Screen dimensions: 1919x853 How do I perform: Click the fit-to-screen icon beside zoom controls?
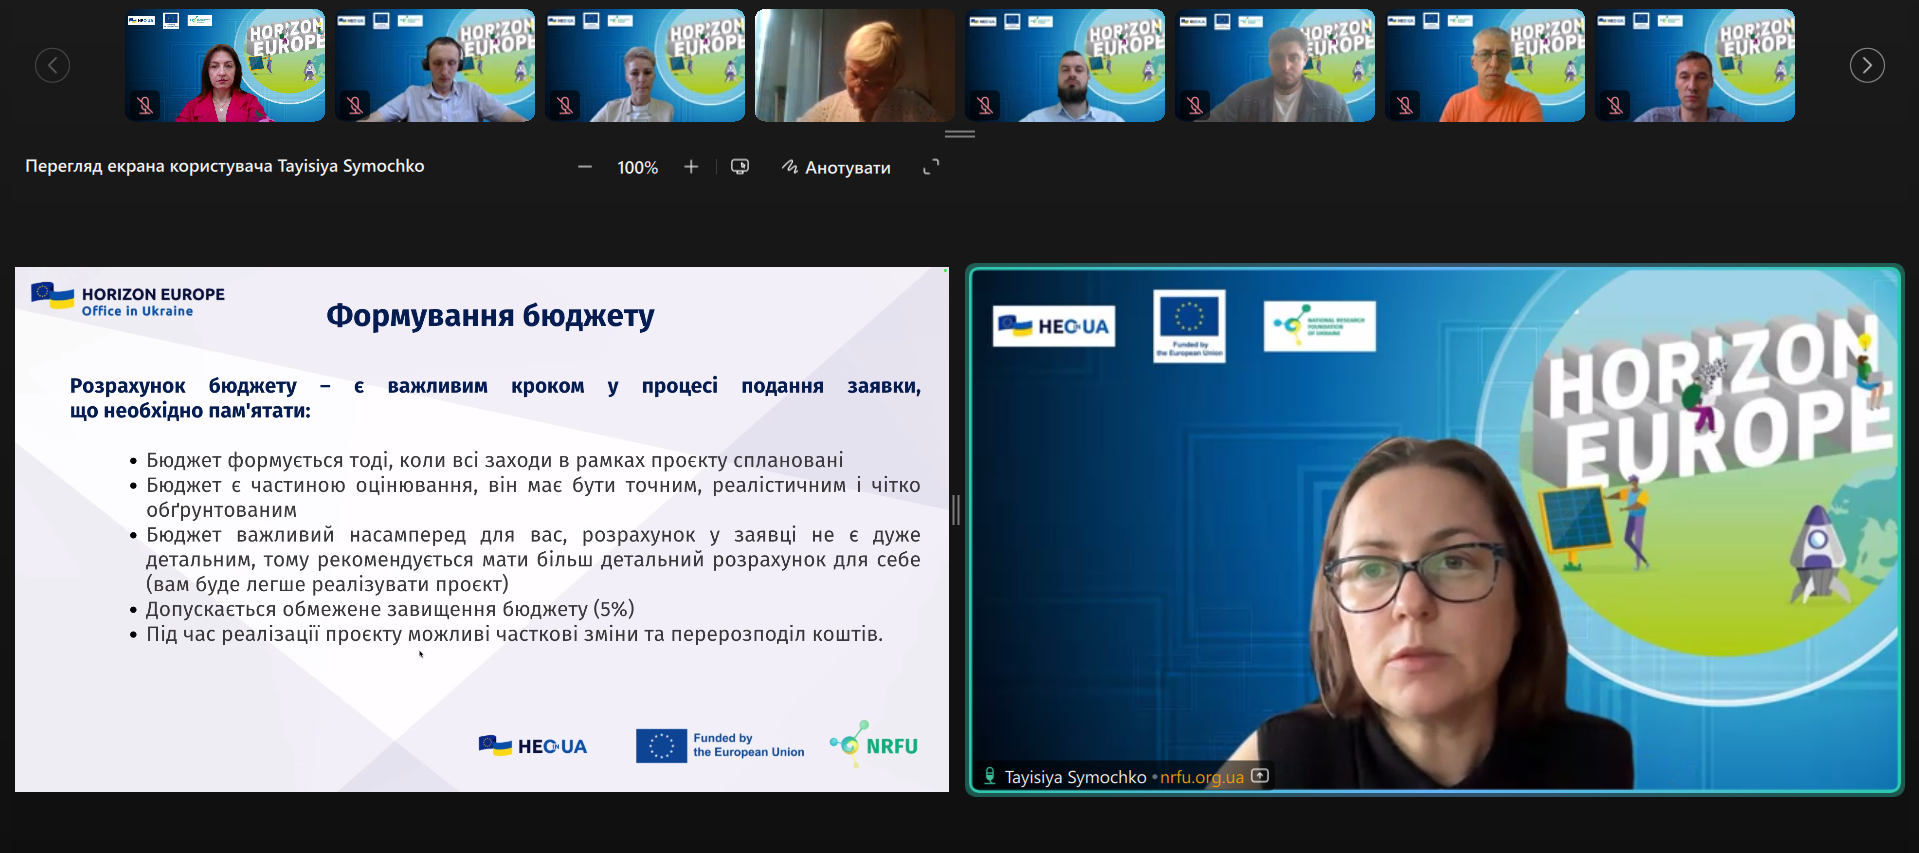point(740,167)
